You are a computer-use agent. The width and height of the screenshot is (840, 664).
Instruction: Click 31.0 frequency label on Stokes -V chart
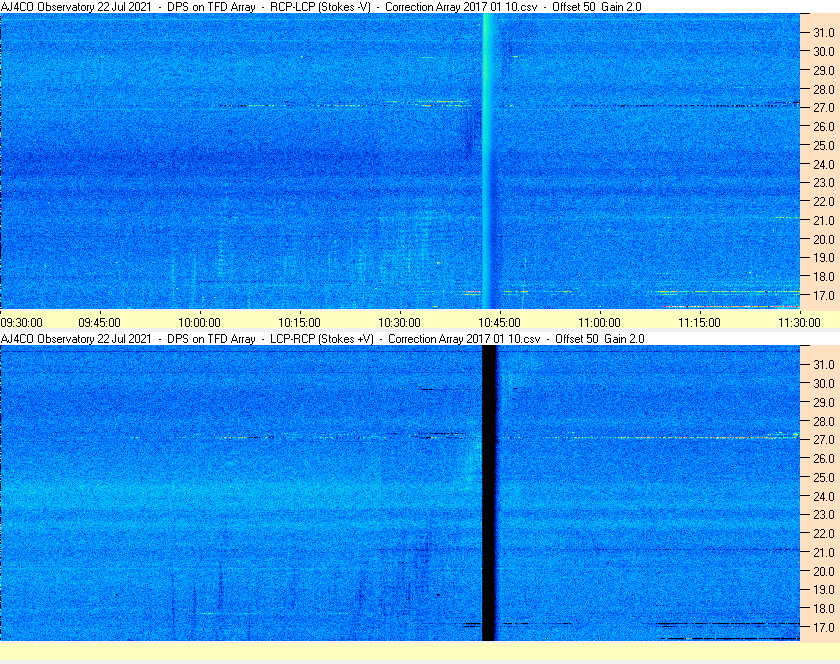[x=824, y=33]
